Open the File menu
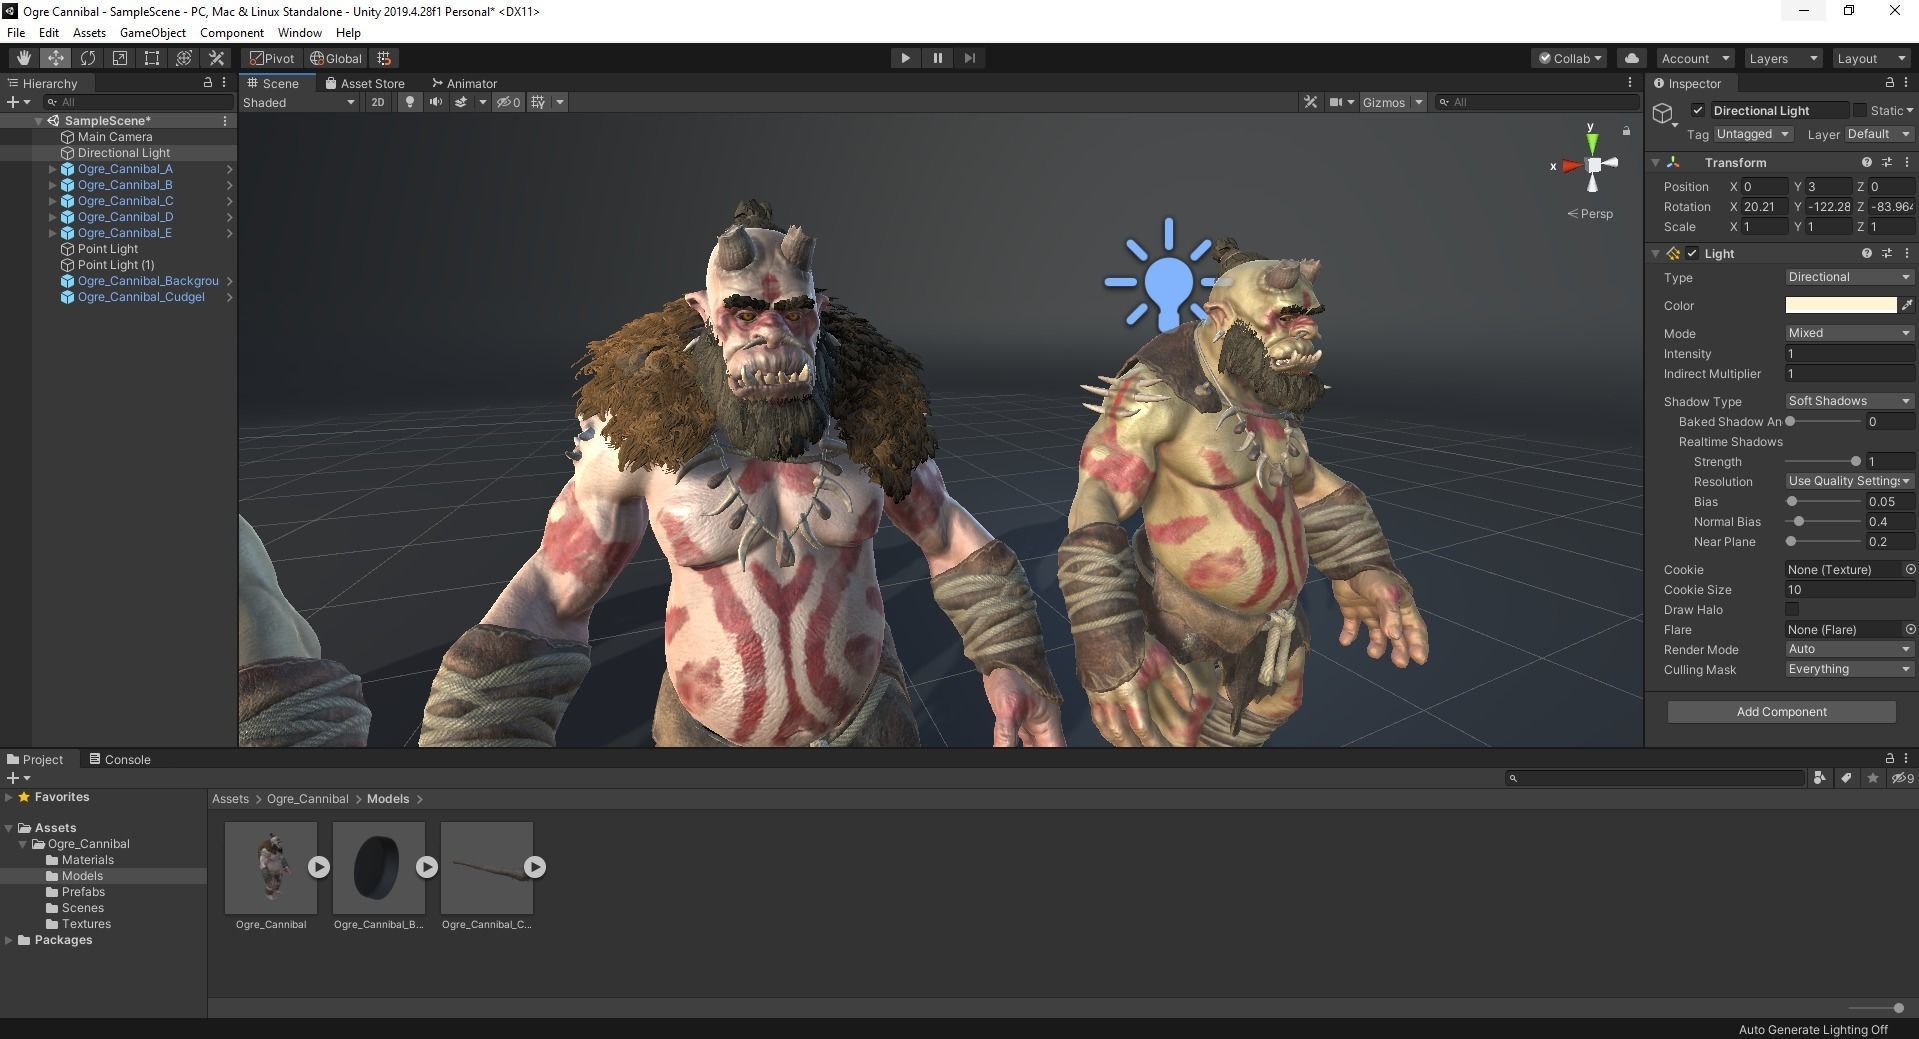Screen dimensions: 1919x1039 [16, 32]
